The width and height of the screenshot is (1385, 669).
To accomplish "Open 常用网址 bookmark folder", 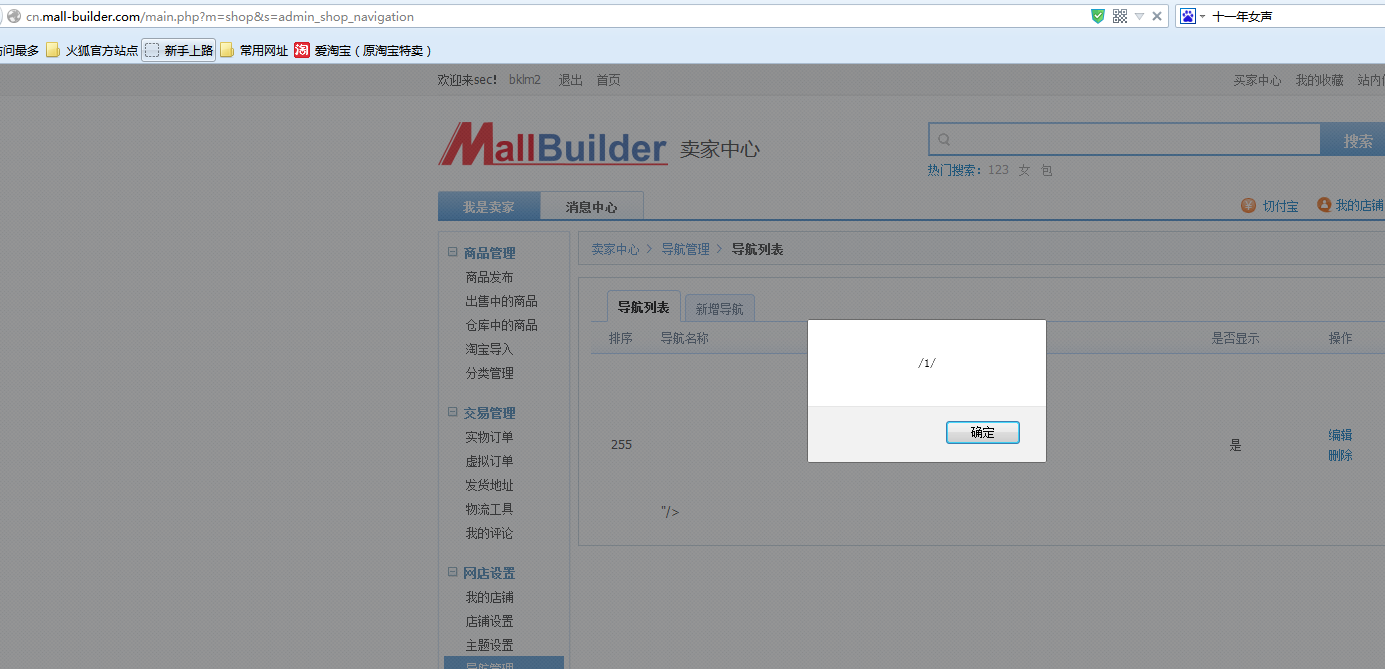I will click(x=254, y=50).
